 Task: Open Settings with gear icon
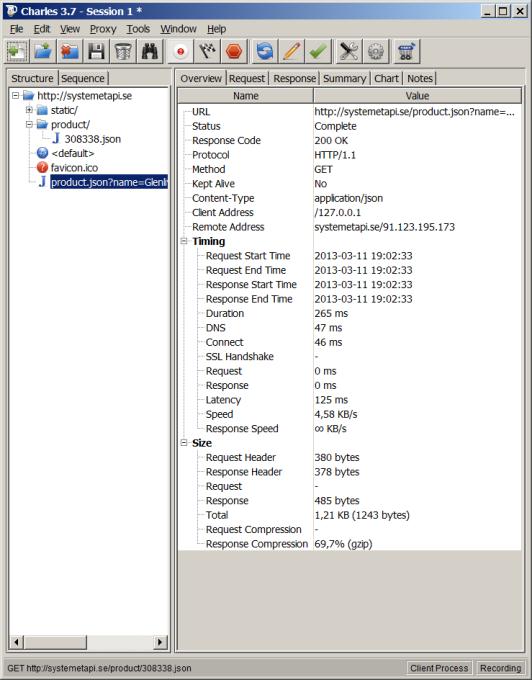click(375, 52)
